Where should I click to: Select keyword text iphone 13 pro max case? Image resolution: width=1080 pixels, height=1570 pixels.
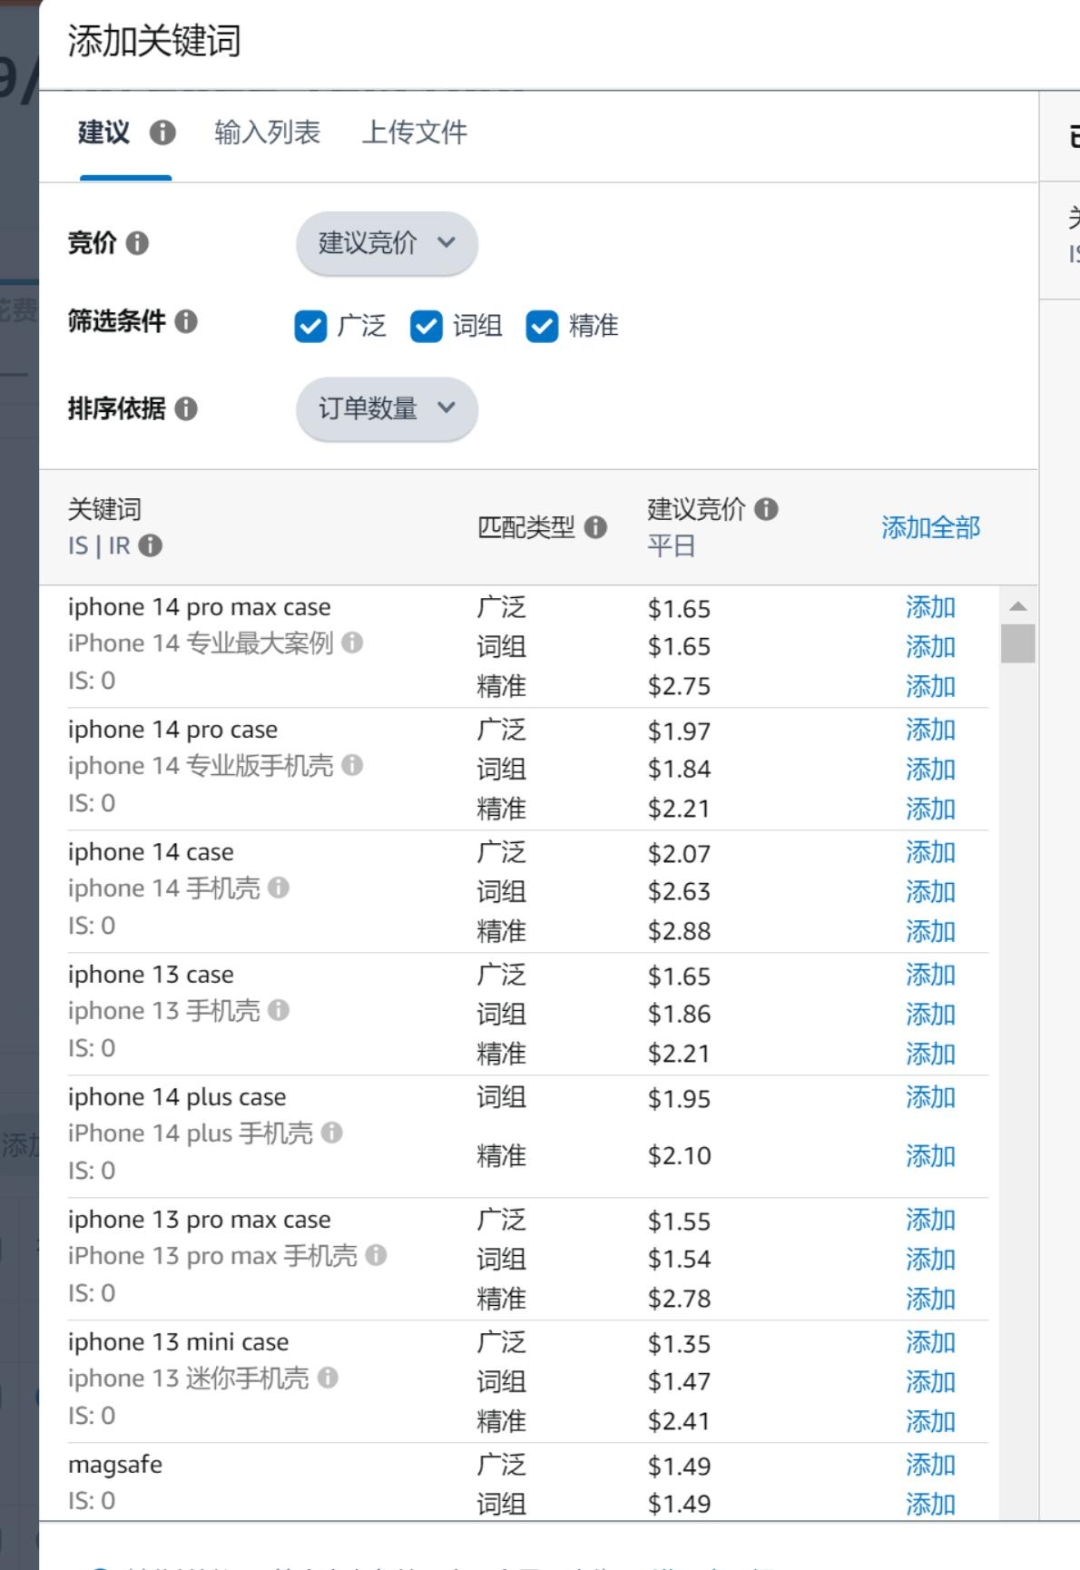point(199,1220)
